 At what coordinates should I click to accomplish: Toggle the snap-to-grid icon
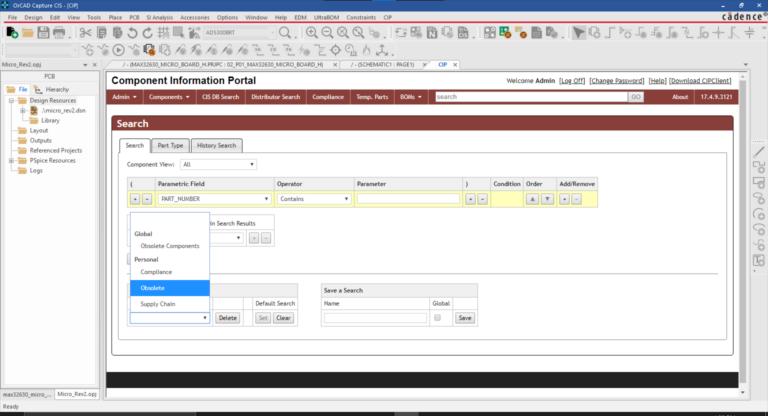[x=163, y=33]
